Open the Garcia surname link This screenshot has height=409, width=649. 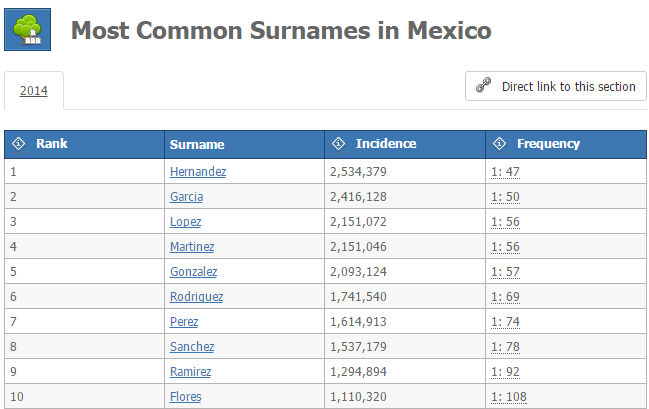tap(186, 197)
